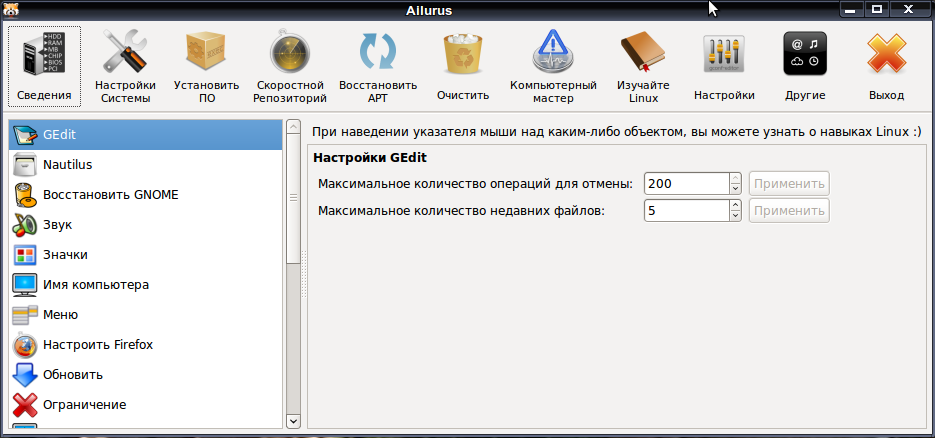Open Установить ПО package box icon

pos(206,52)
